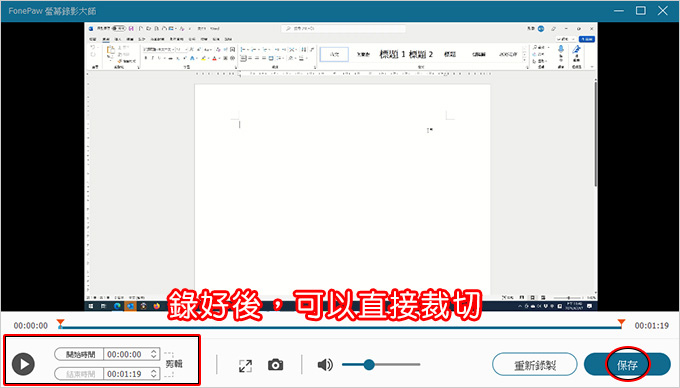
Task: Click the 結束時間 (end time) button
Action: [79, 374]
